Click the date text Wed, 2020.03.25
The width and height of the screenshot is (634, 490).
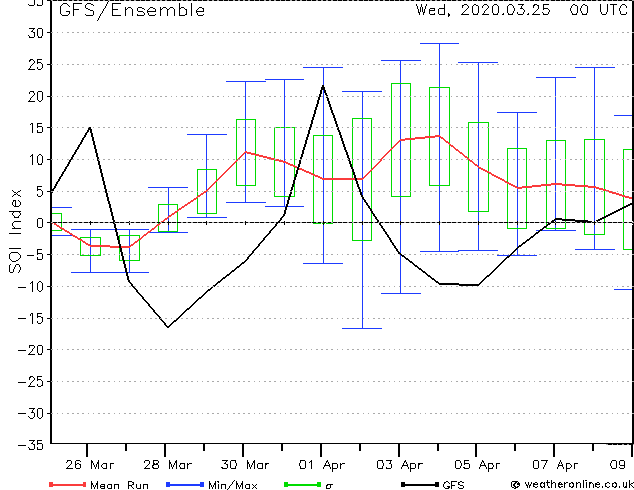coord(483,10)
